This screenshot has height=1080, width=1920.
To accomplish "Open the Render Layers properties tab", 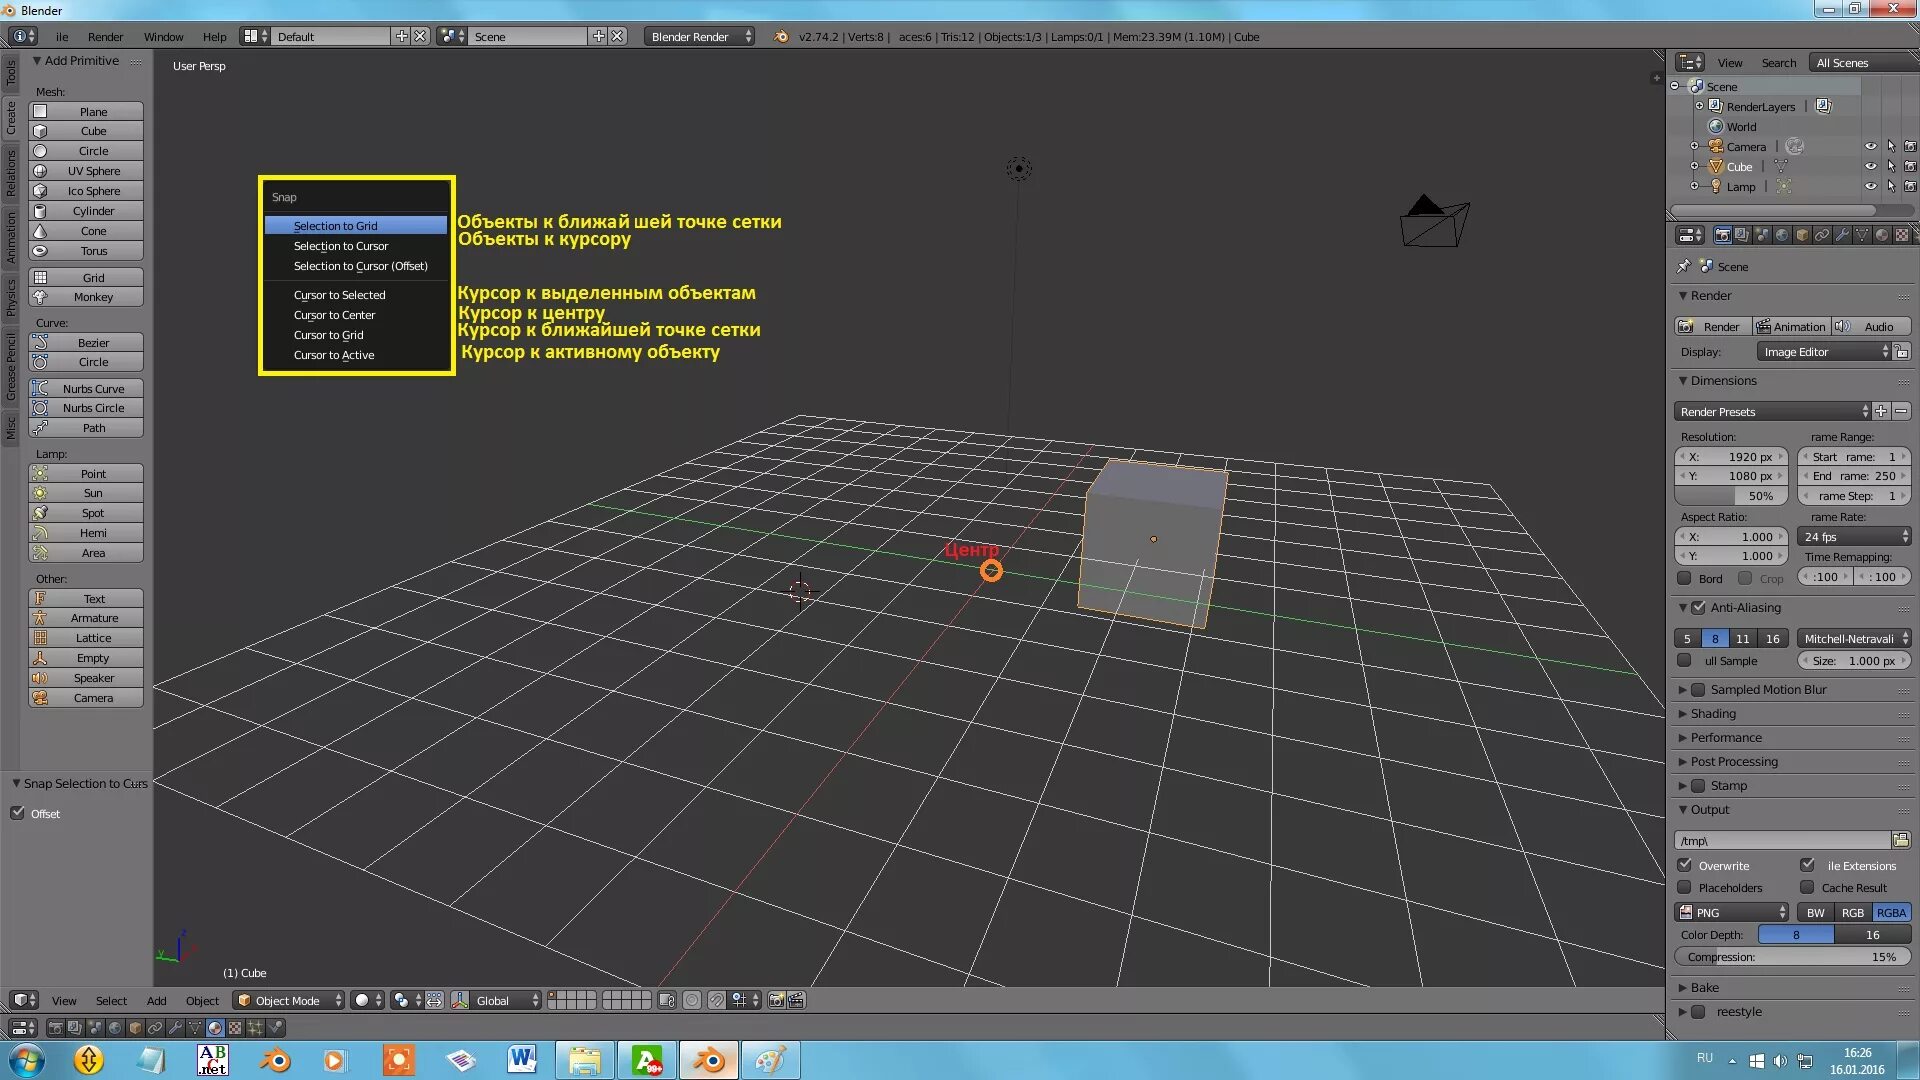I will click(x=1742, y=235).
